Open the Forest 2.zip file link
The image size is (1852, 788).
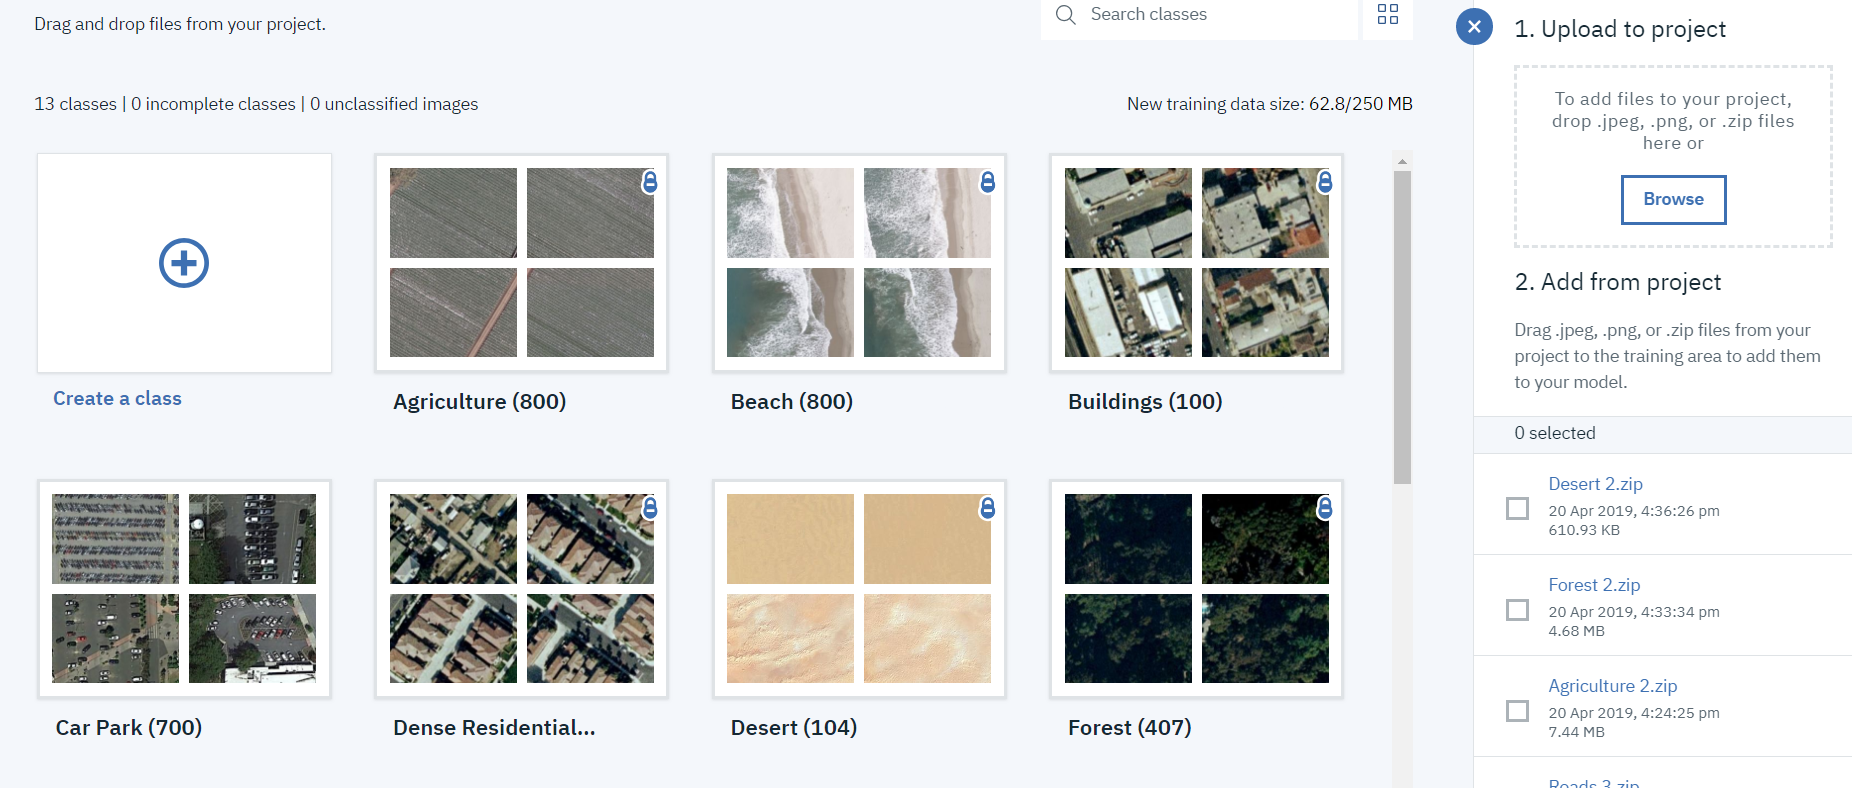tap(1594, 585)
